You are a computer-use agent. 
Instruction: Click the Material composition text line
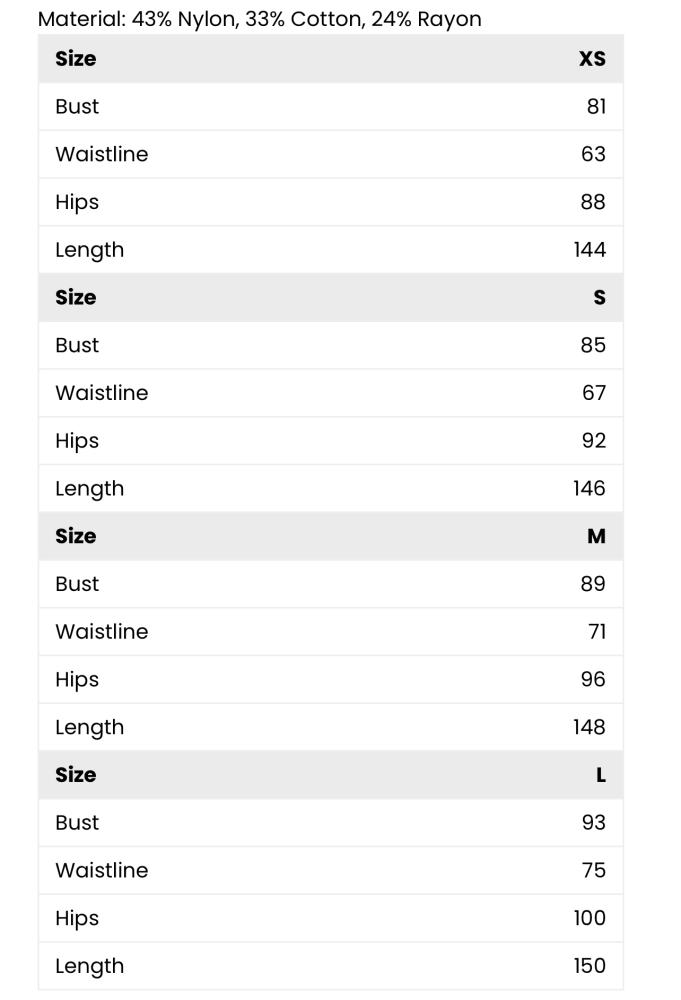260,19
